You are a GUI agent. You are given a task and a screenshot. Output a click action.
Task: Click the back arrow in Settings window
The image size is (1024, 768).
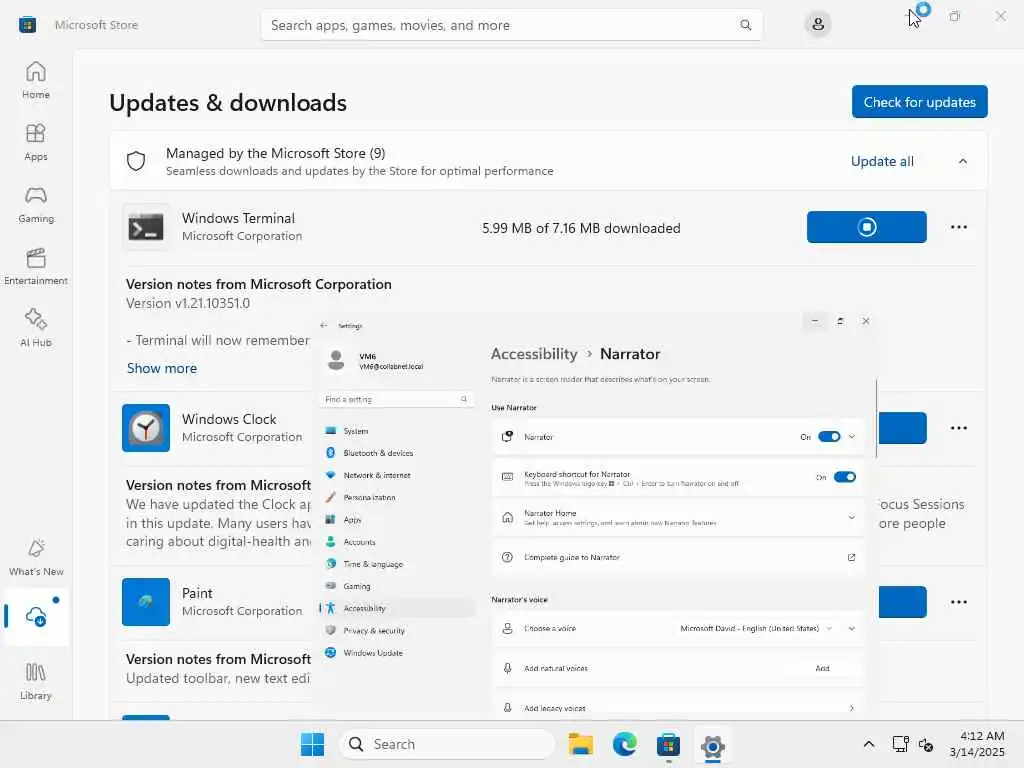[323, 325]
